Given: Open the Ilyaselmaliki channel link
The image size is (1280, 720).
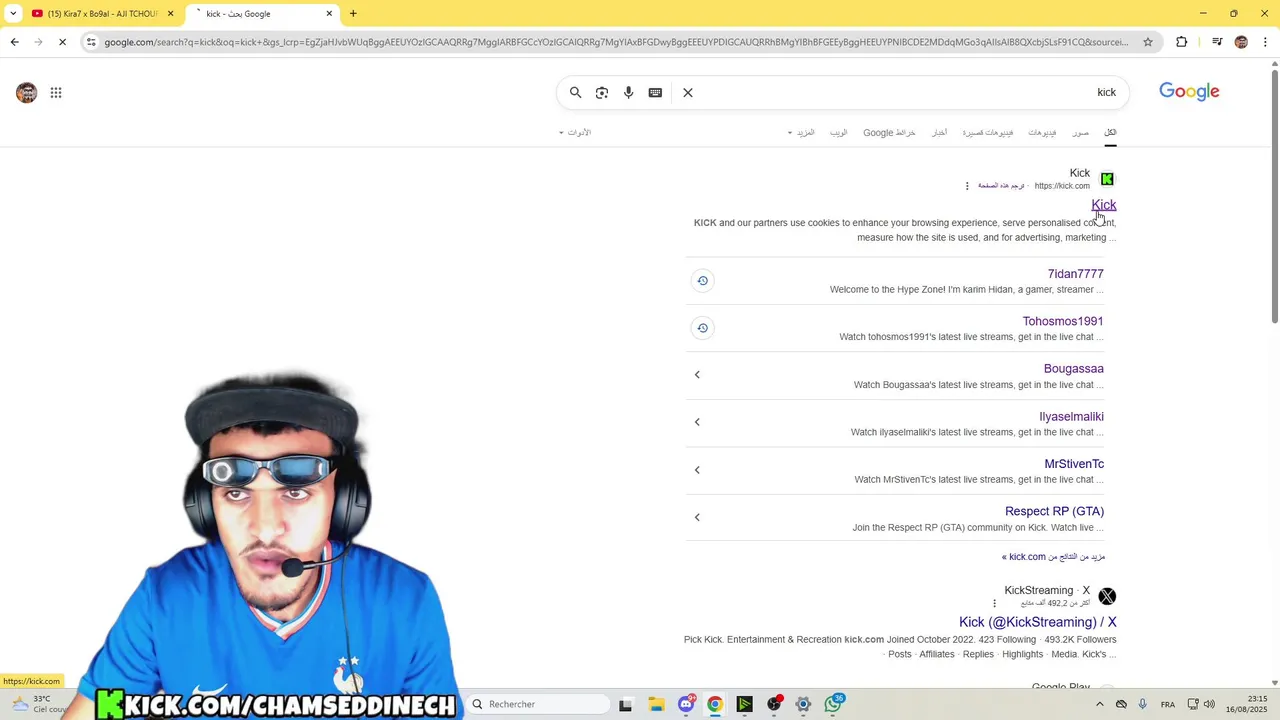Looking at the screenshot, I should pos(1071,416).
